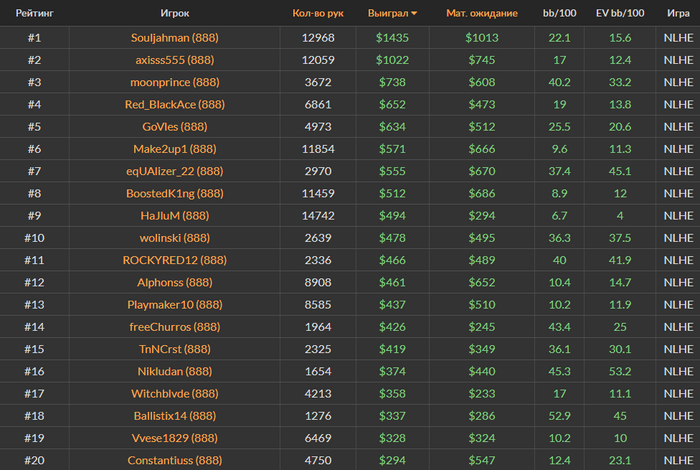Select HaJluM (888) player name

coord(175,215)
